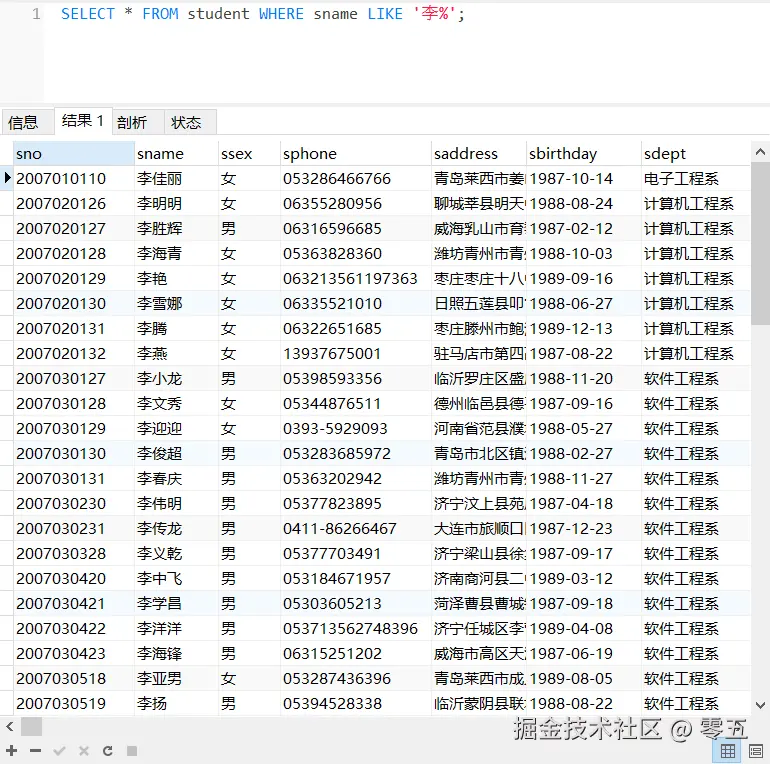Select the name cell 李佳丽

point(176,178)
